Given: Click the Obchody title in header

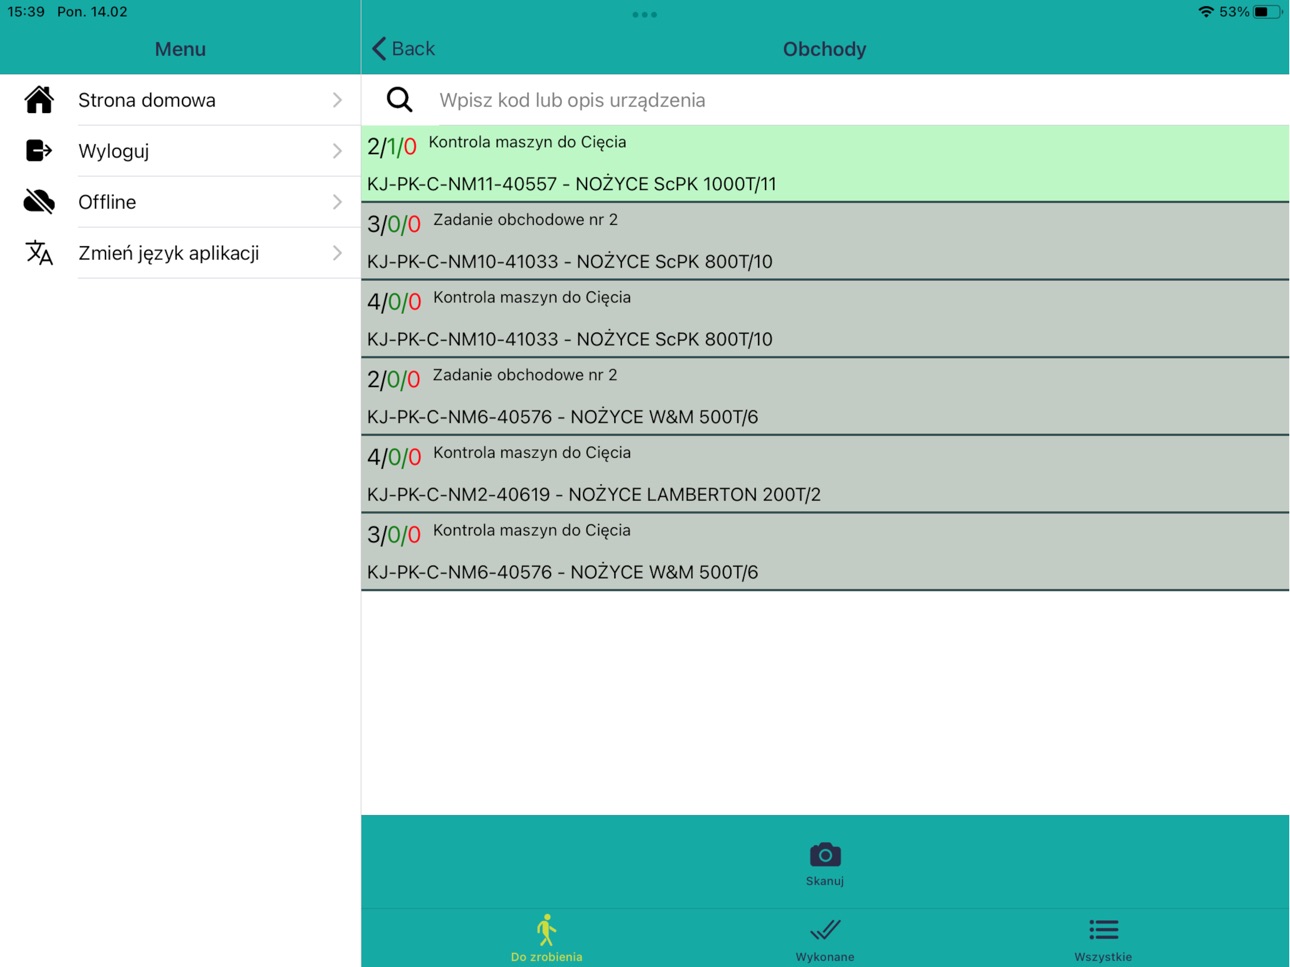Looking at the screenshot, I should coord(824,49).
